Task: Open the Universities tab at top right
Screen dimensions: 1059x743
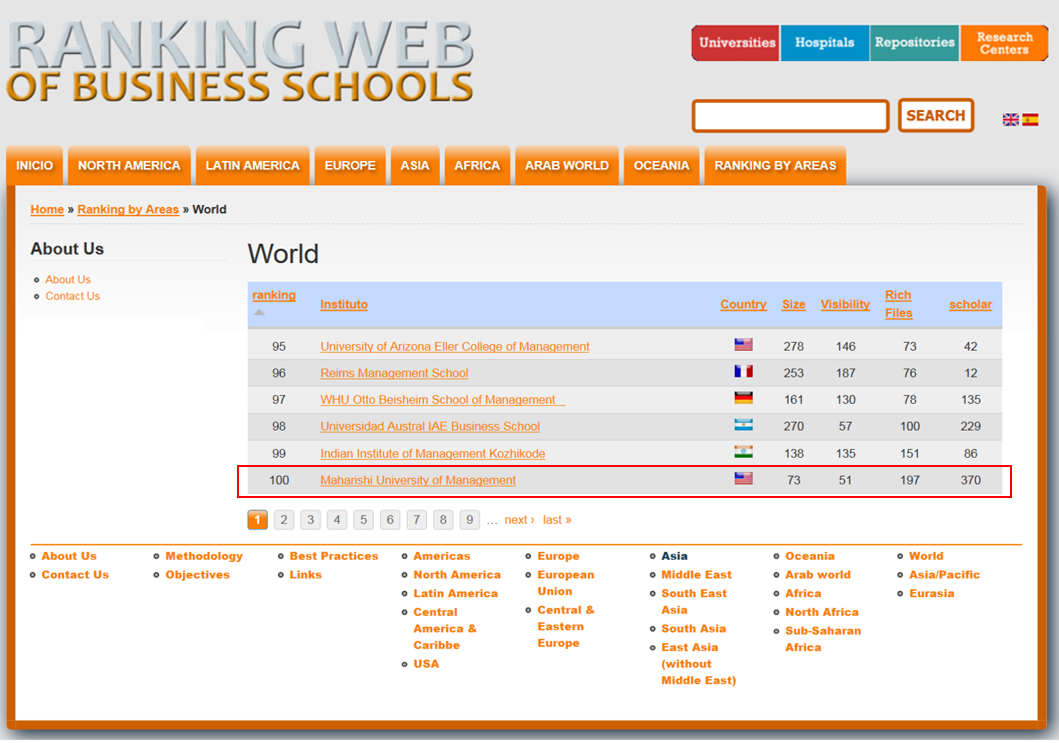Action: point(736,43)
